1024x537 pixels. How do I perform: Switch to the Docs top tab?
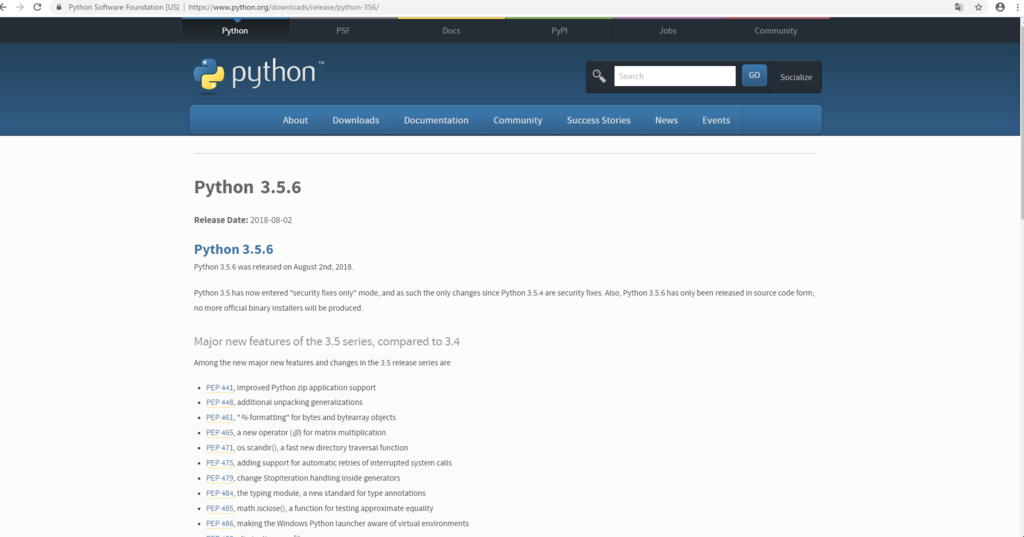451,31
